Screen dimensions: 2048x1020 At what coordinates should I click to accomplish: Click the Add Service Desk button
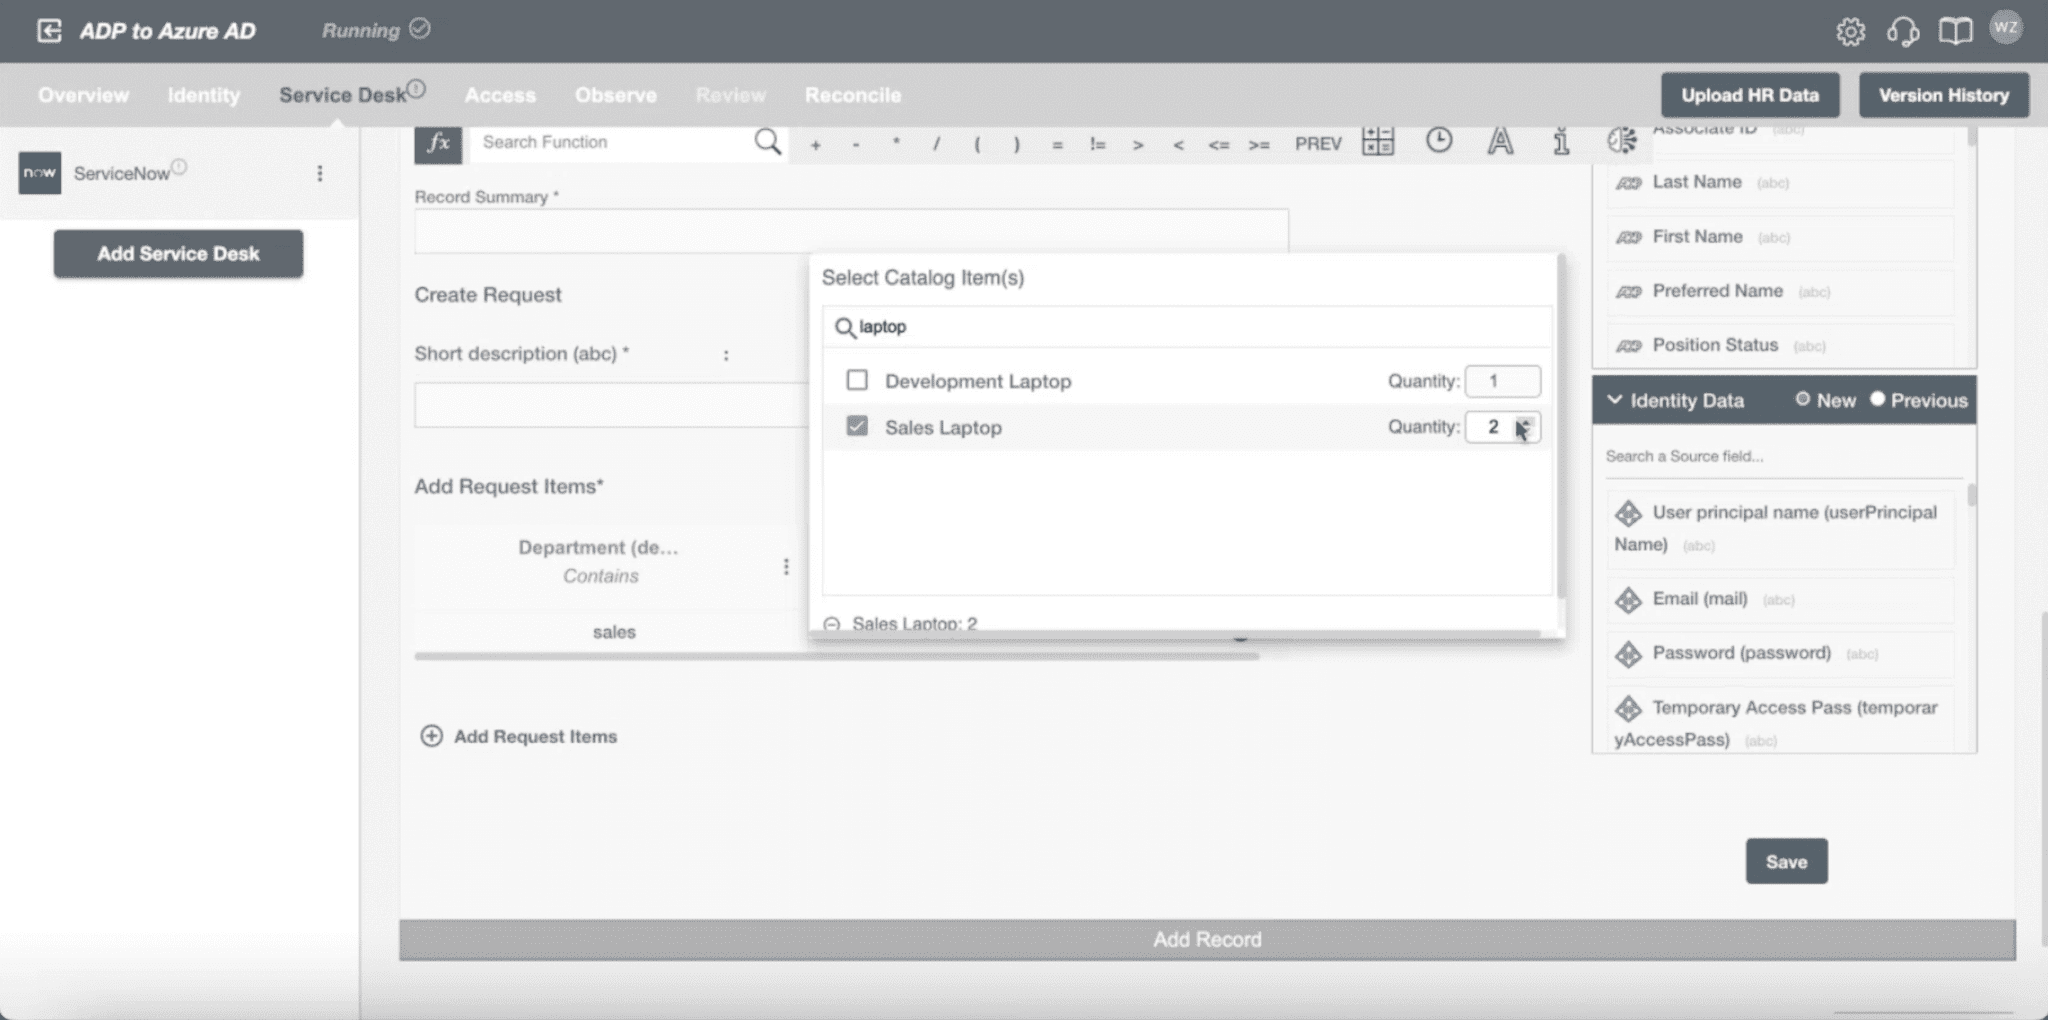[178, 253]
